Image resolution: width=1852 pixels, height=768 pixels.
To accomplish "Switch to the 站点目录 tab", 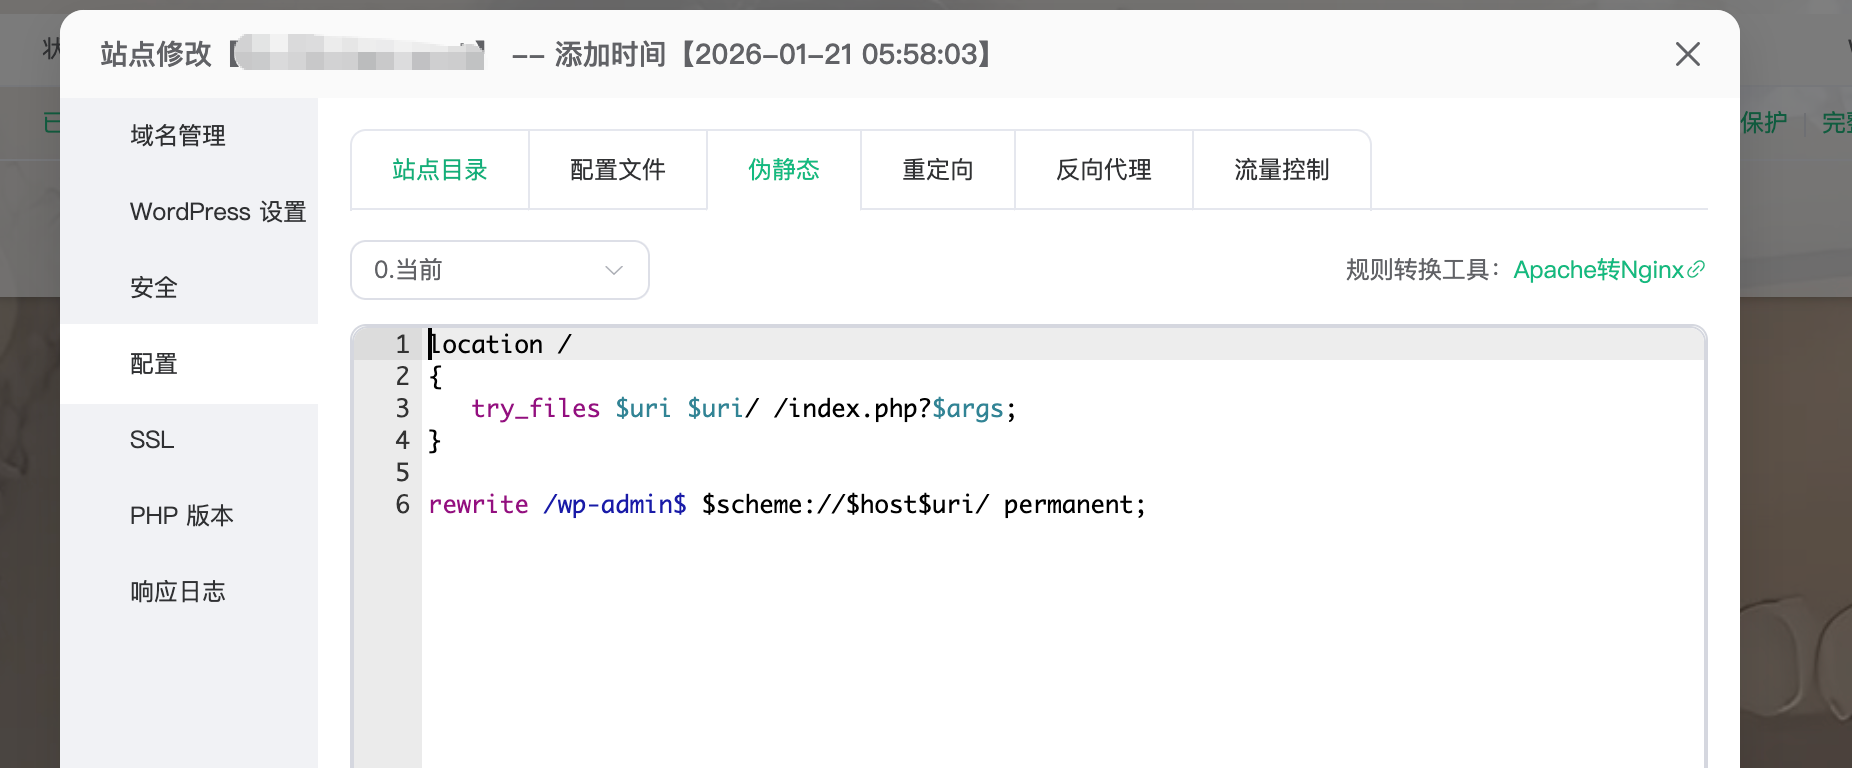I will tap(440, 170).
